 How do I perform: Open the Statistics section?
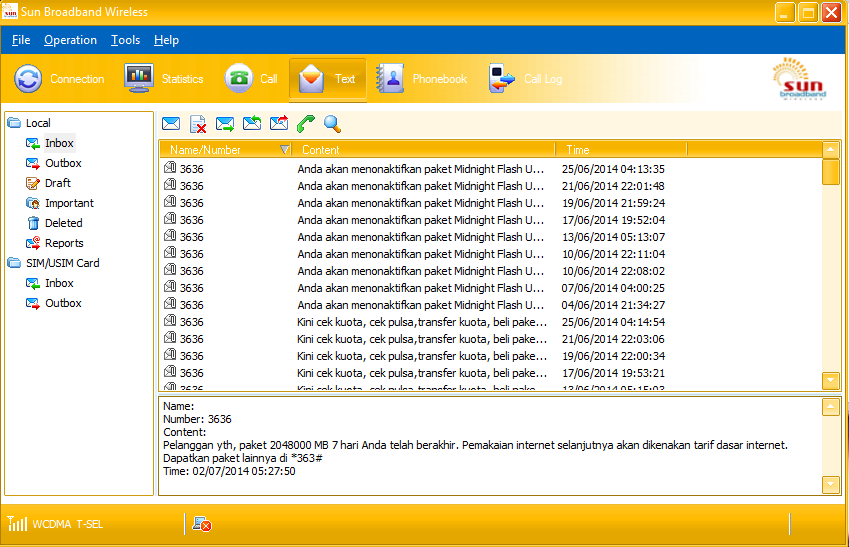tap(164, 79)
